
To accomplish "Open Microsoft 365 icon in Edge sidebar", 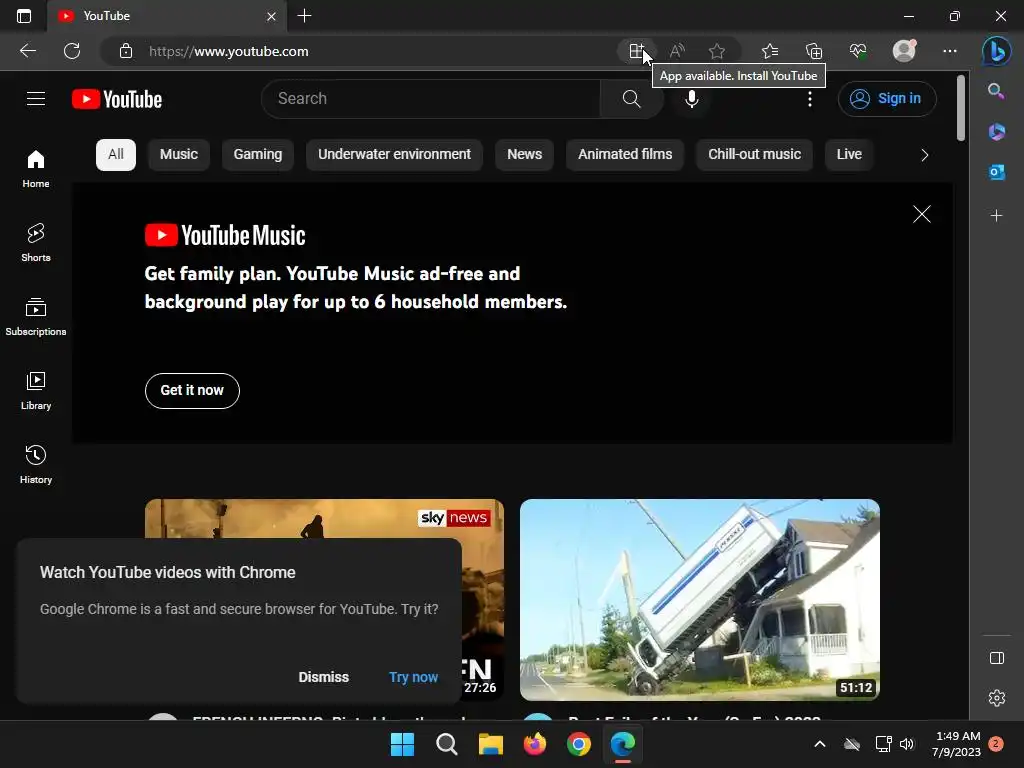I will click(996, 132).
